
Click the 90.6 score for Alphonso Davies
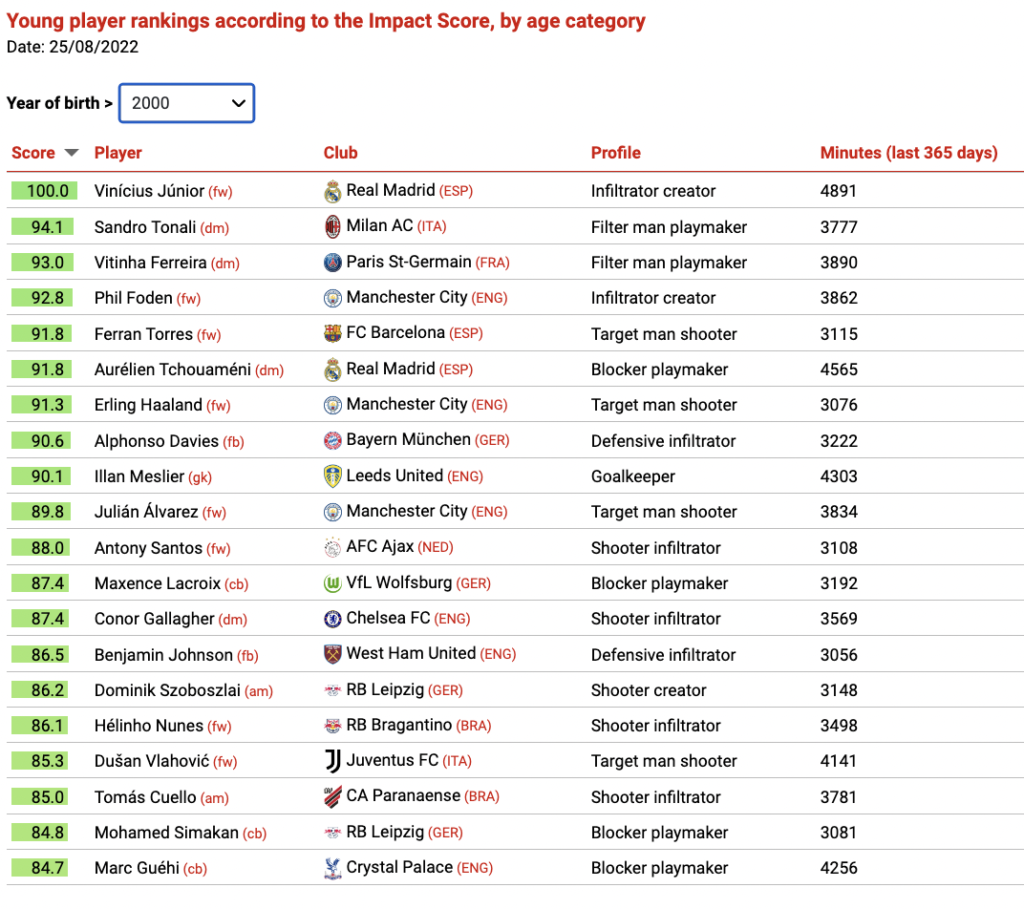40,441
